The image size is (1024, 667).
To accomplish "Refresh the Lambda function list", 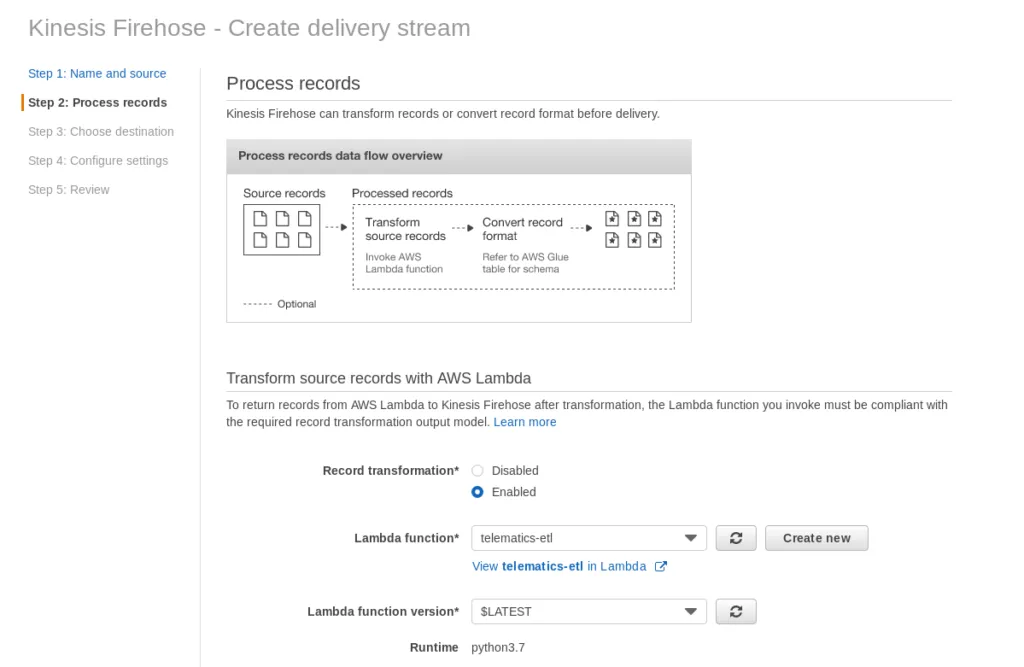I will pyautogui.click(x=736, y=538).
